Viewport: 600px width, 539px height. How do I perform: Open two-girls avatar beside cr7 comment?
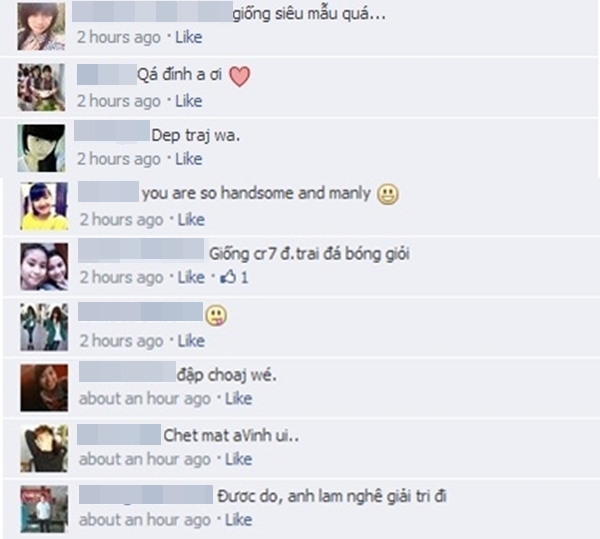pyautogui.click(x=44, y=267)
